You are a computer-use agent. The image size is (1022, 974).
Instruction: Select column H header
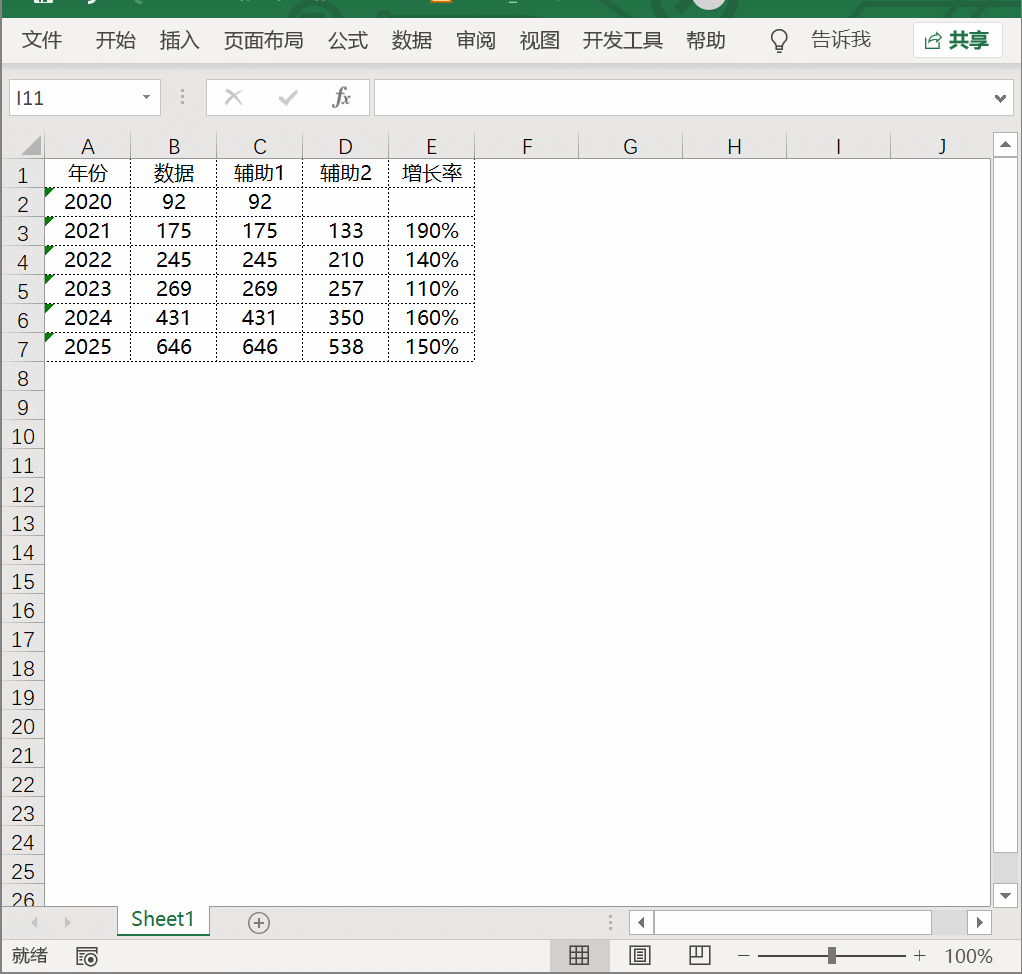tap(735, 146)
